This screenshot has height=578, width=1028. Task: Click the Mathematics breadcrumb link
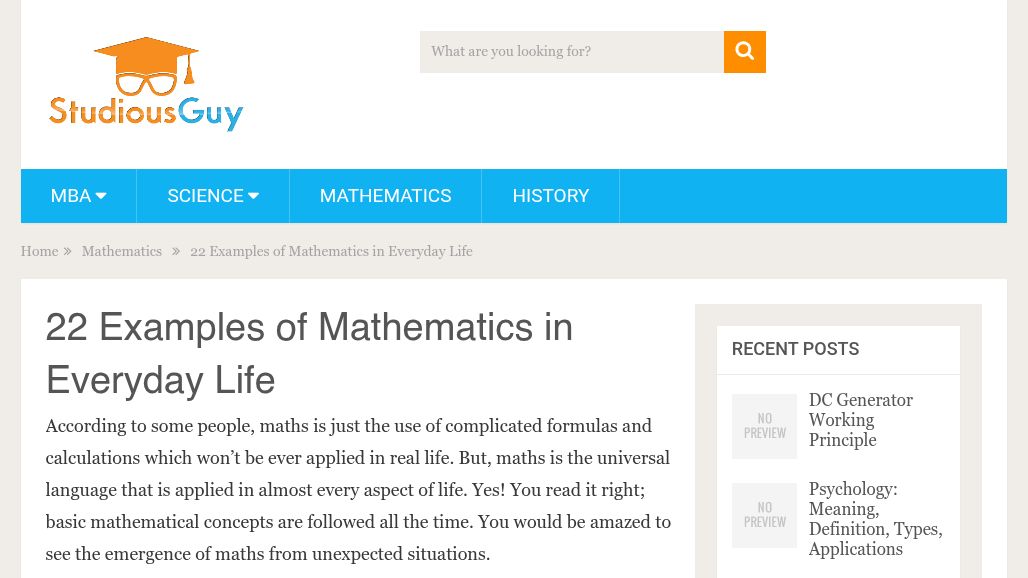click(x=122, y=251)
